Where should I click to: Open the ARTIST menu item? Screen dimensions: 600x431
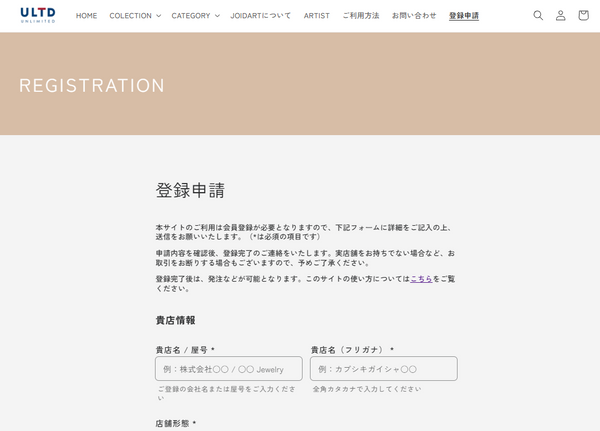316,16
